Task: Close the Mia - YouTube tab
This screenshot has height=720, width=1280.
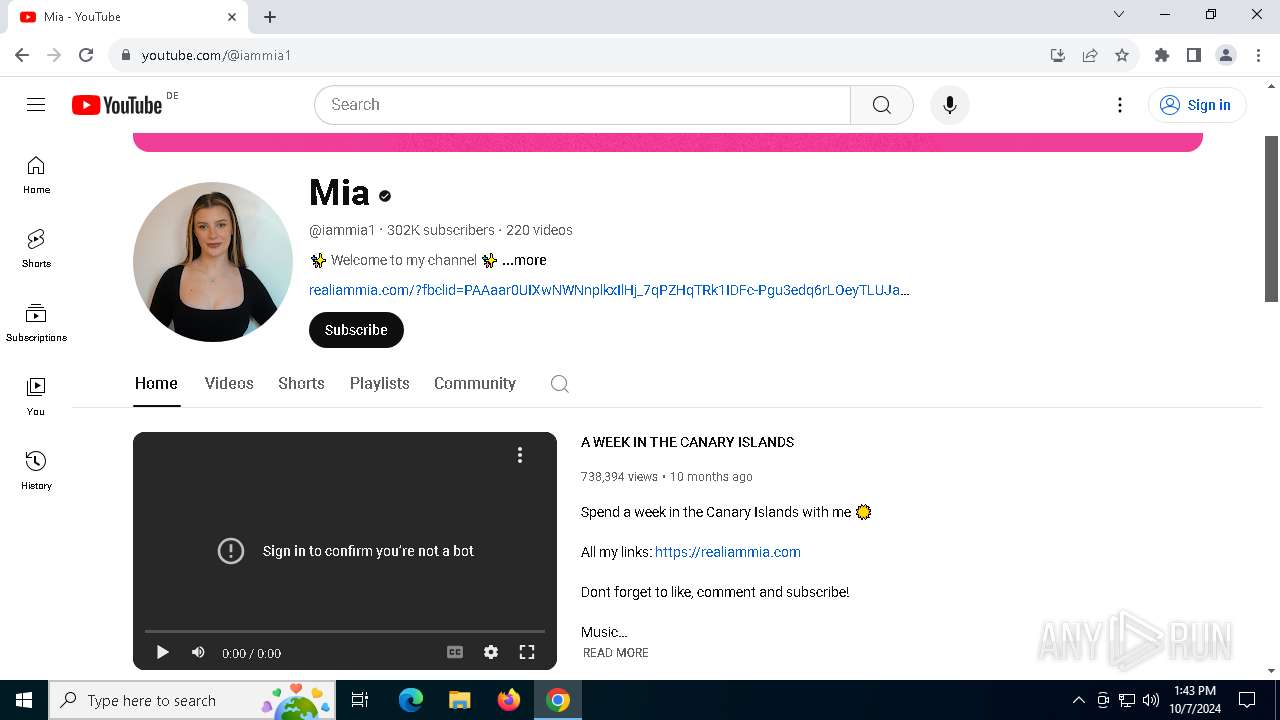Action: (x=232, y=17)
